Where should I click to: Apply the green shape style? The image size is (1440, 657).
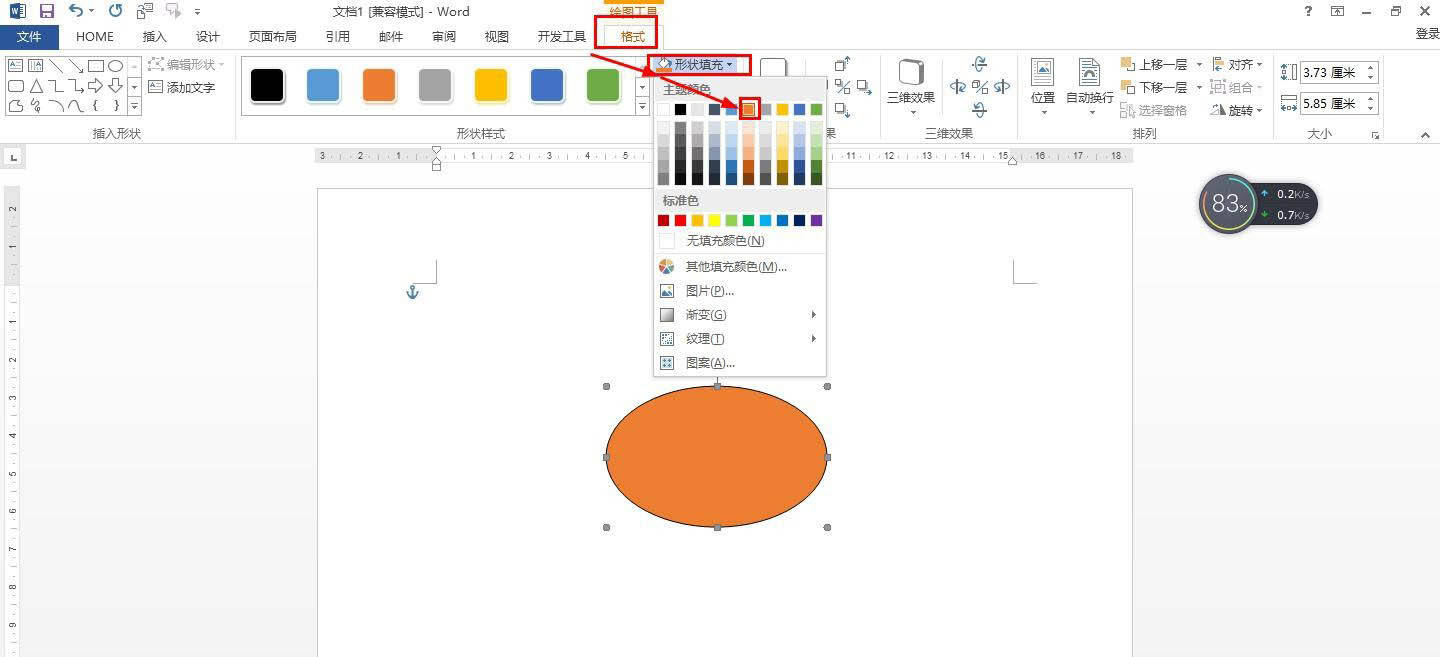[603, 85]
